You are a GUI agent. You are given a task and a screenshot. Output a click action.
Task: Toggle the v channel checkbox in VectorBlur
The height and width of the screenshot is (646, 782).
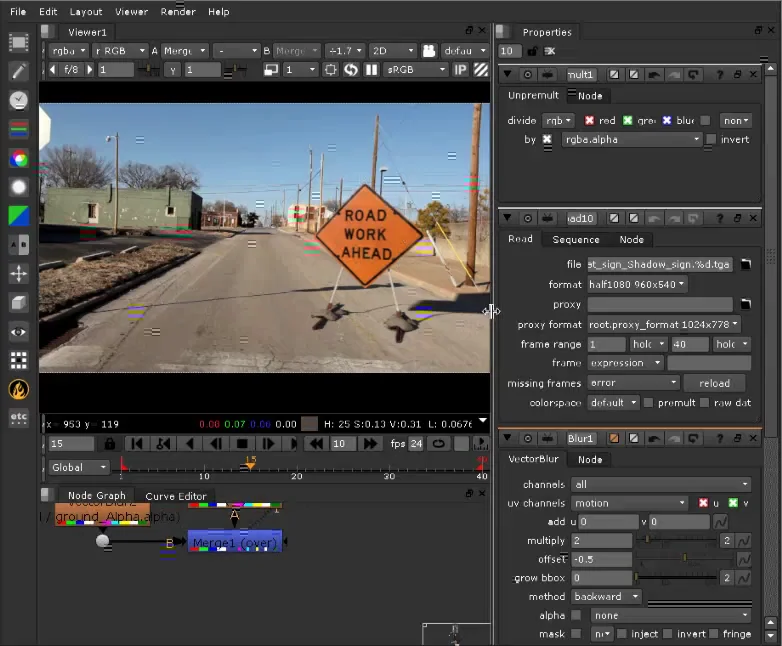click(x=733, y=503)
